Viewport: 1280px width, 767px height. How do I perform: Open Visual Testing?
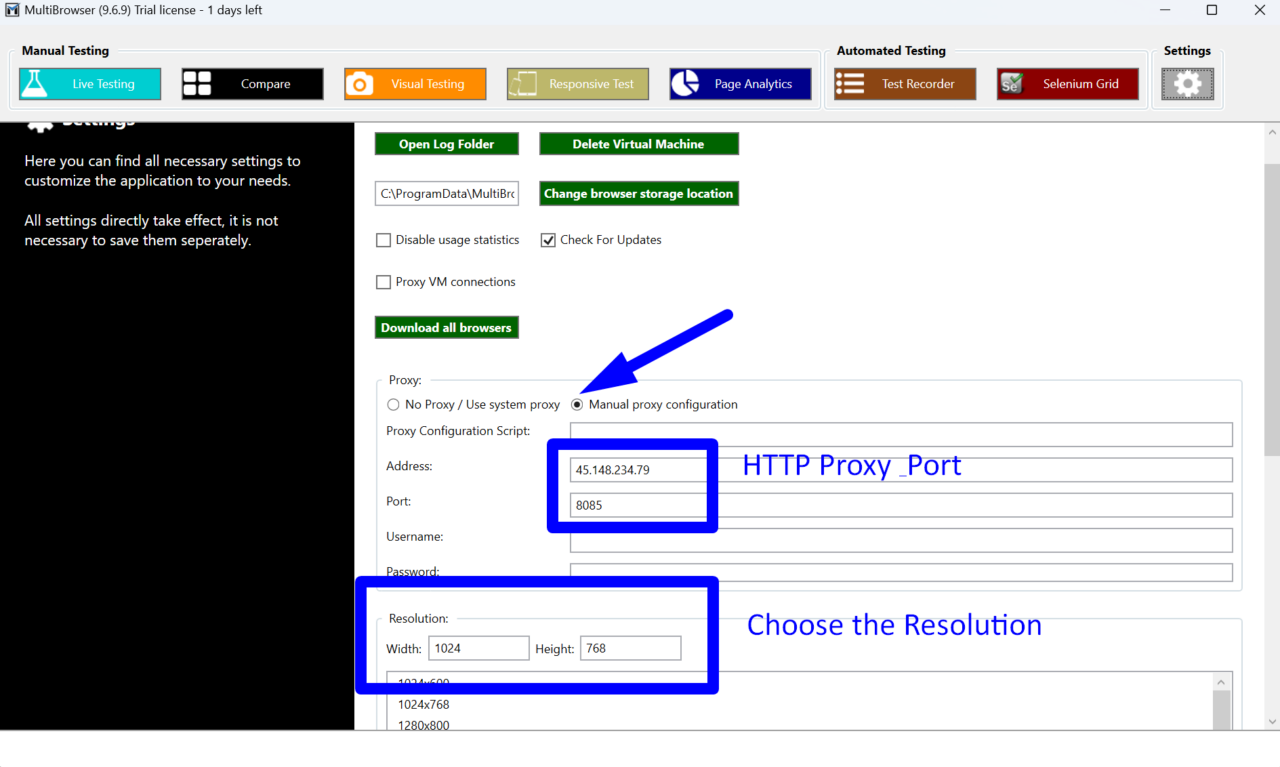414,84
